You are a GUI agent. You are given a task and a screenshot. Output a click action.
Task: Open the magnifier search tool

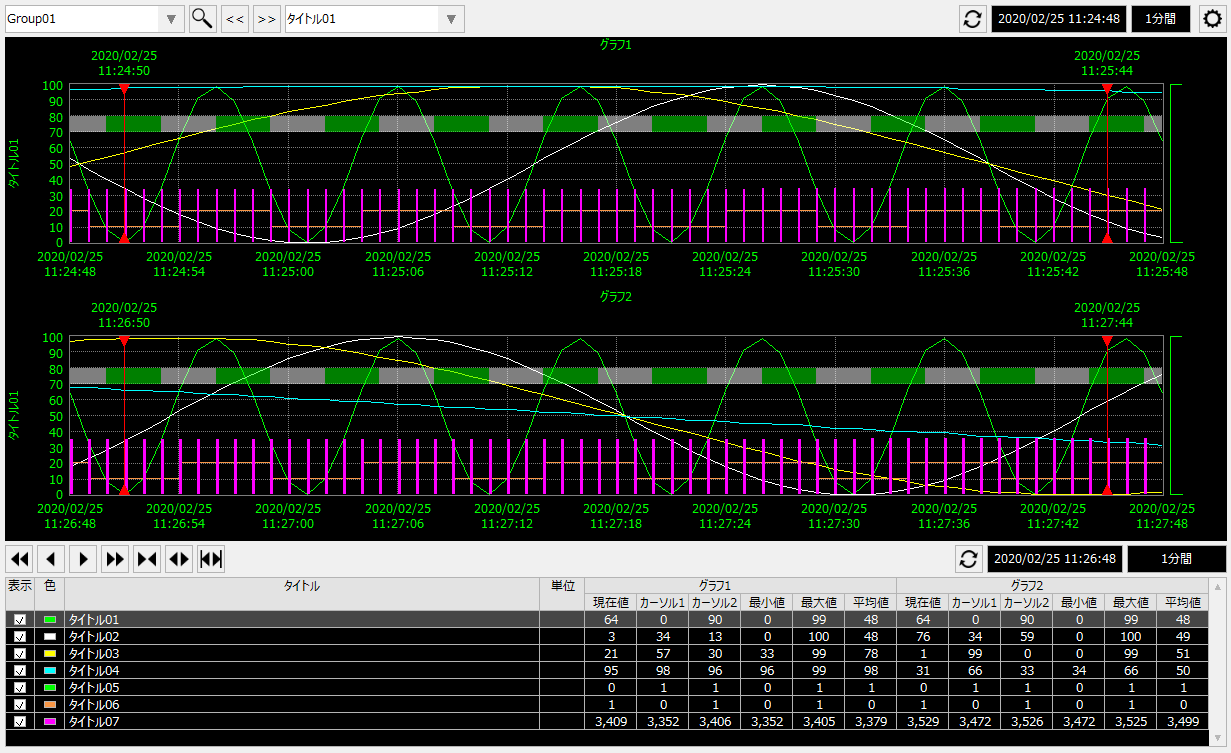(x=202, y=18)
